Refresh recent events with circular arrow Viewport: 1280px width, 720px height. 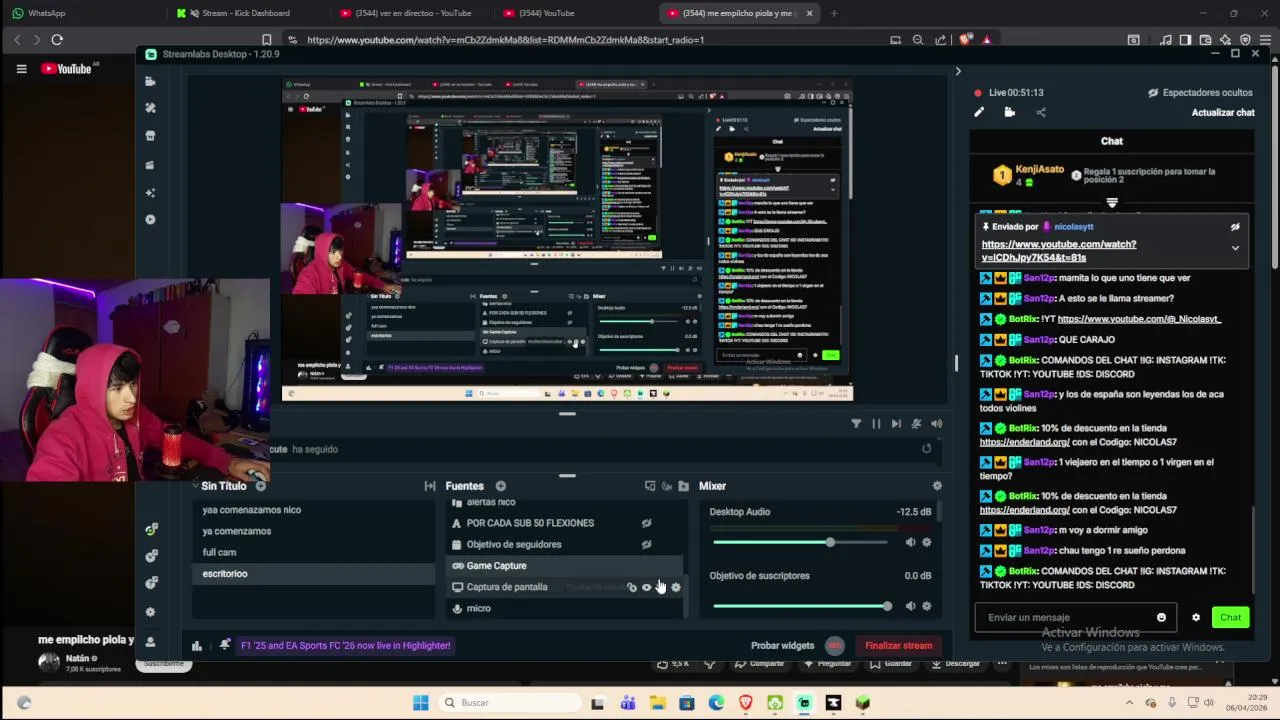tap(926, 449)
